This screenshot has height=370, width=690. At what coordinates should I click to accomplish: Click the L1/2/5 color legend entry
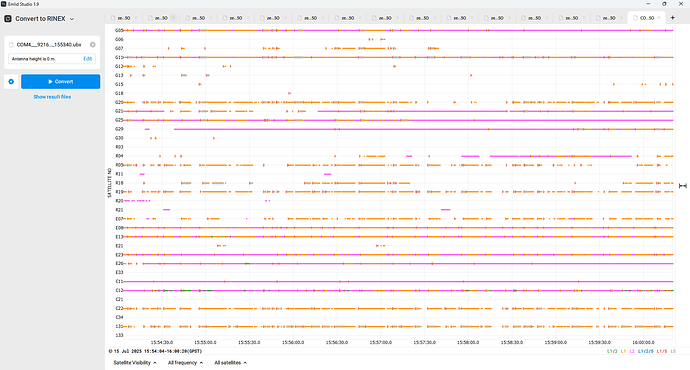point(646,351)
